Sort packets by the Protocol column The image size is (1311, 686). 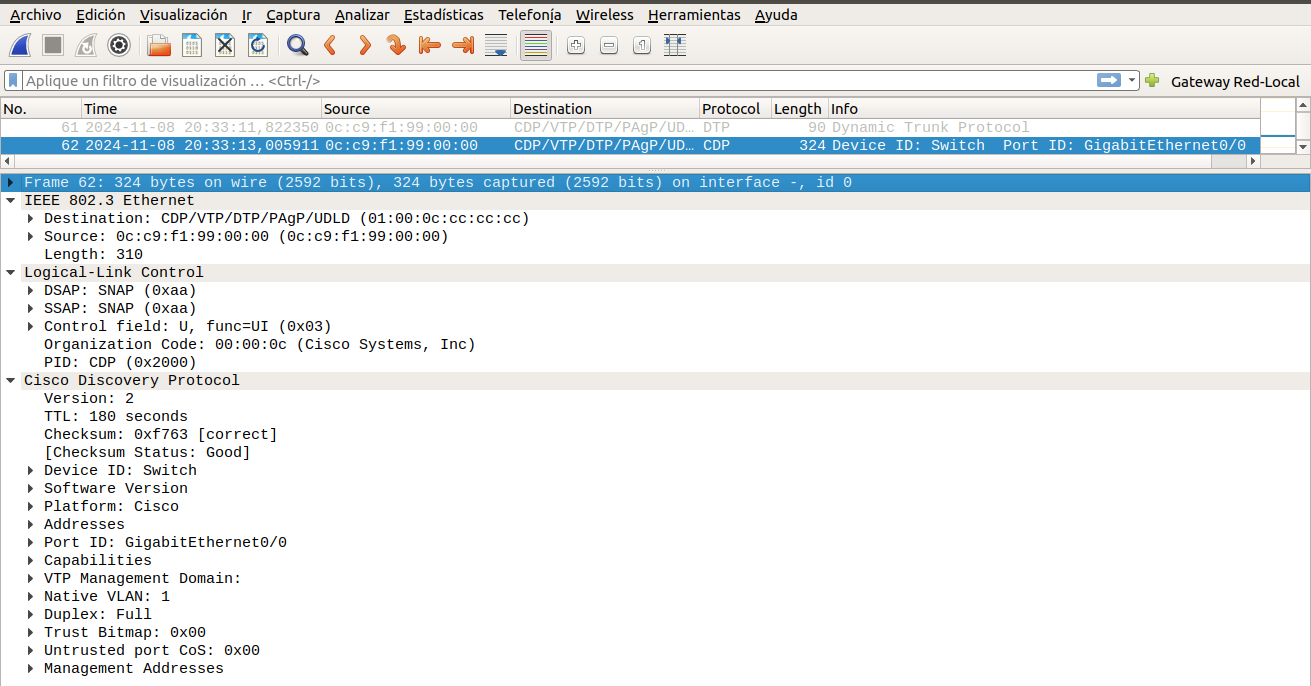[735, 109]
